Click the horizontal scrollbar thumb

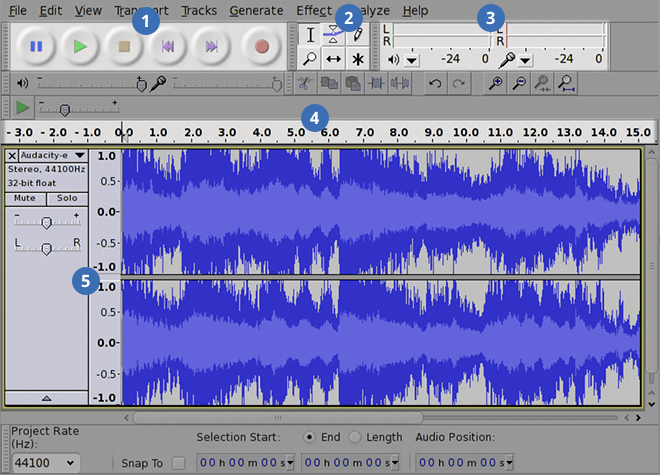click(x=278, y=418)
